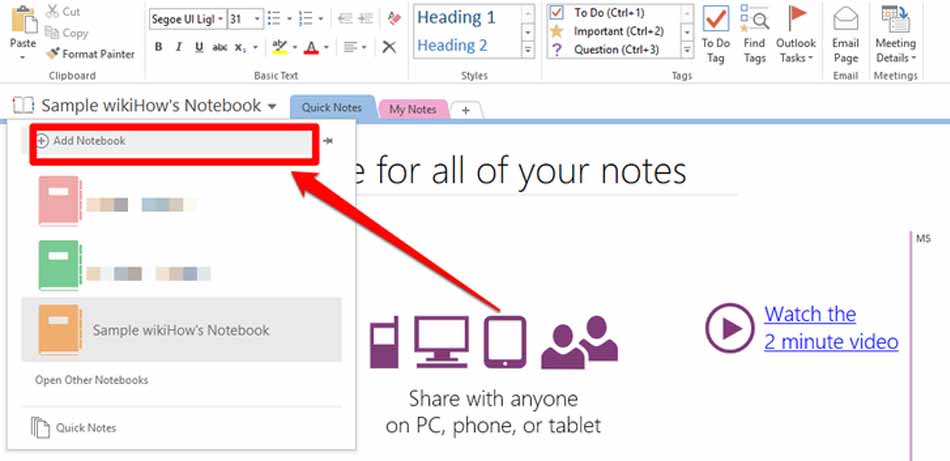Clear all formatting with eraser icon
Image resolution: width=950 pixels, height=461 pixels.
394,19
